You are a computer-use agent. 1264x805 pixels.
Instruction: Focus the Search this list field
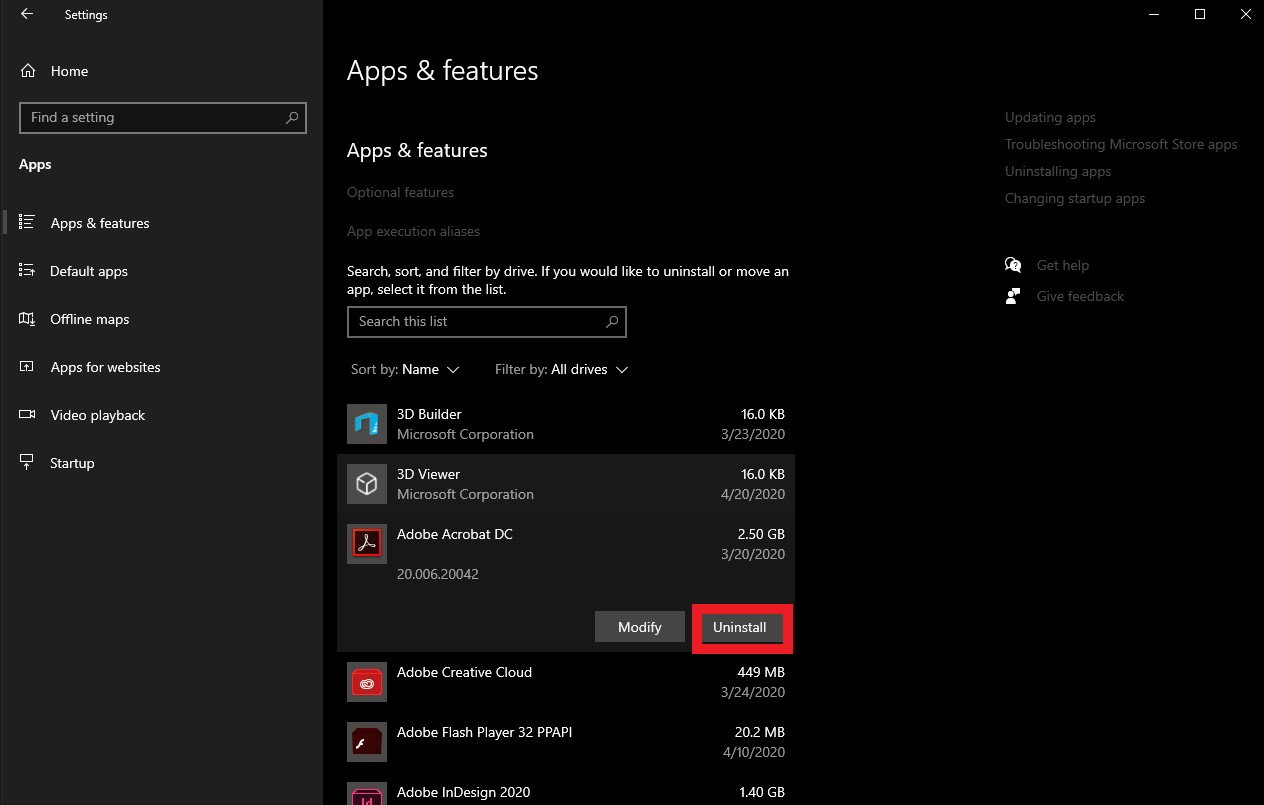(486, 321)
